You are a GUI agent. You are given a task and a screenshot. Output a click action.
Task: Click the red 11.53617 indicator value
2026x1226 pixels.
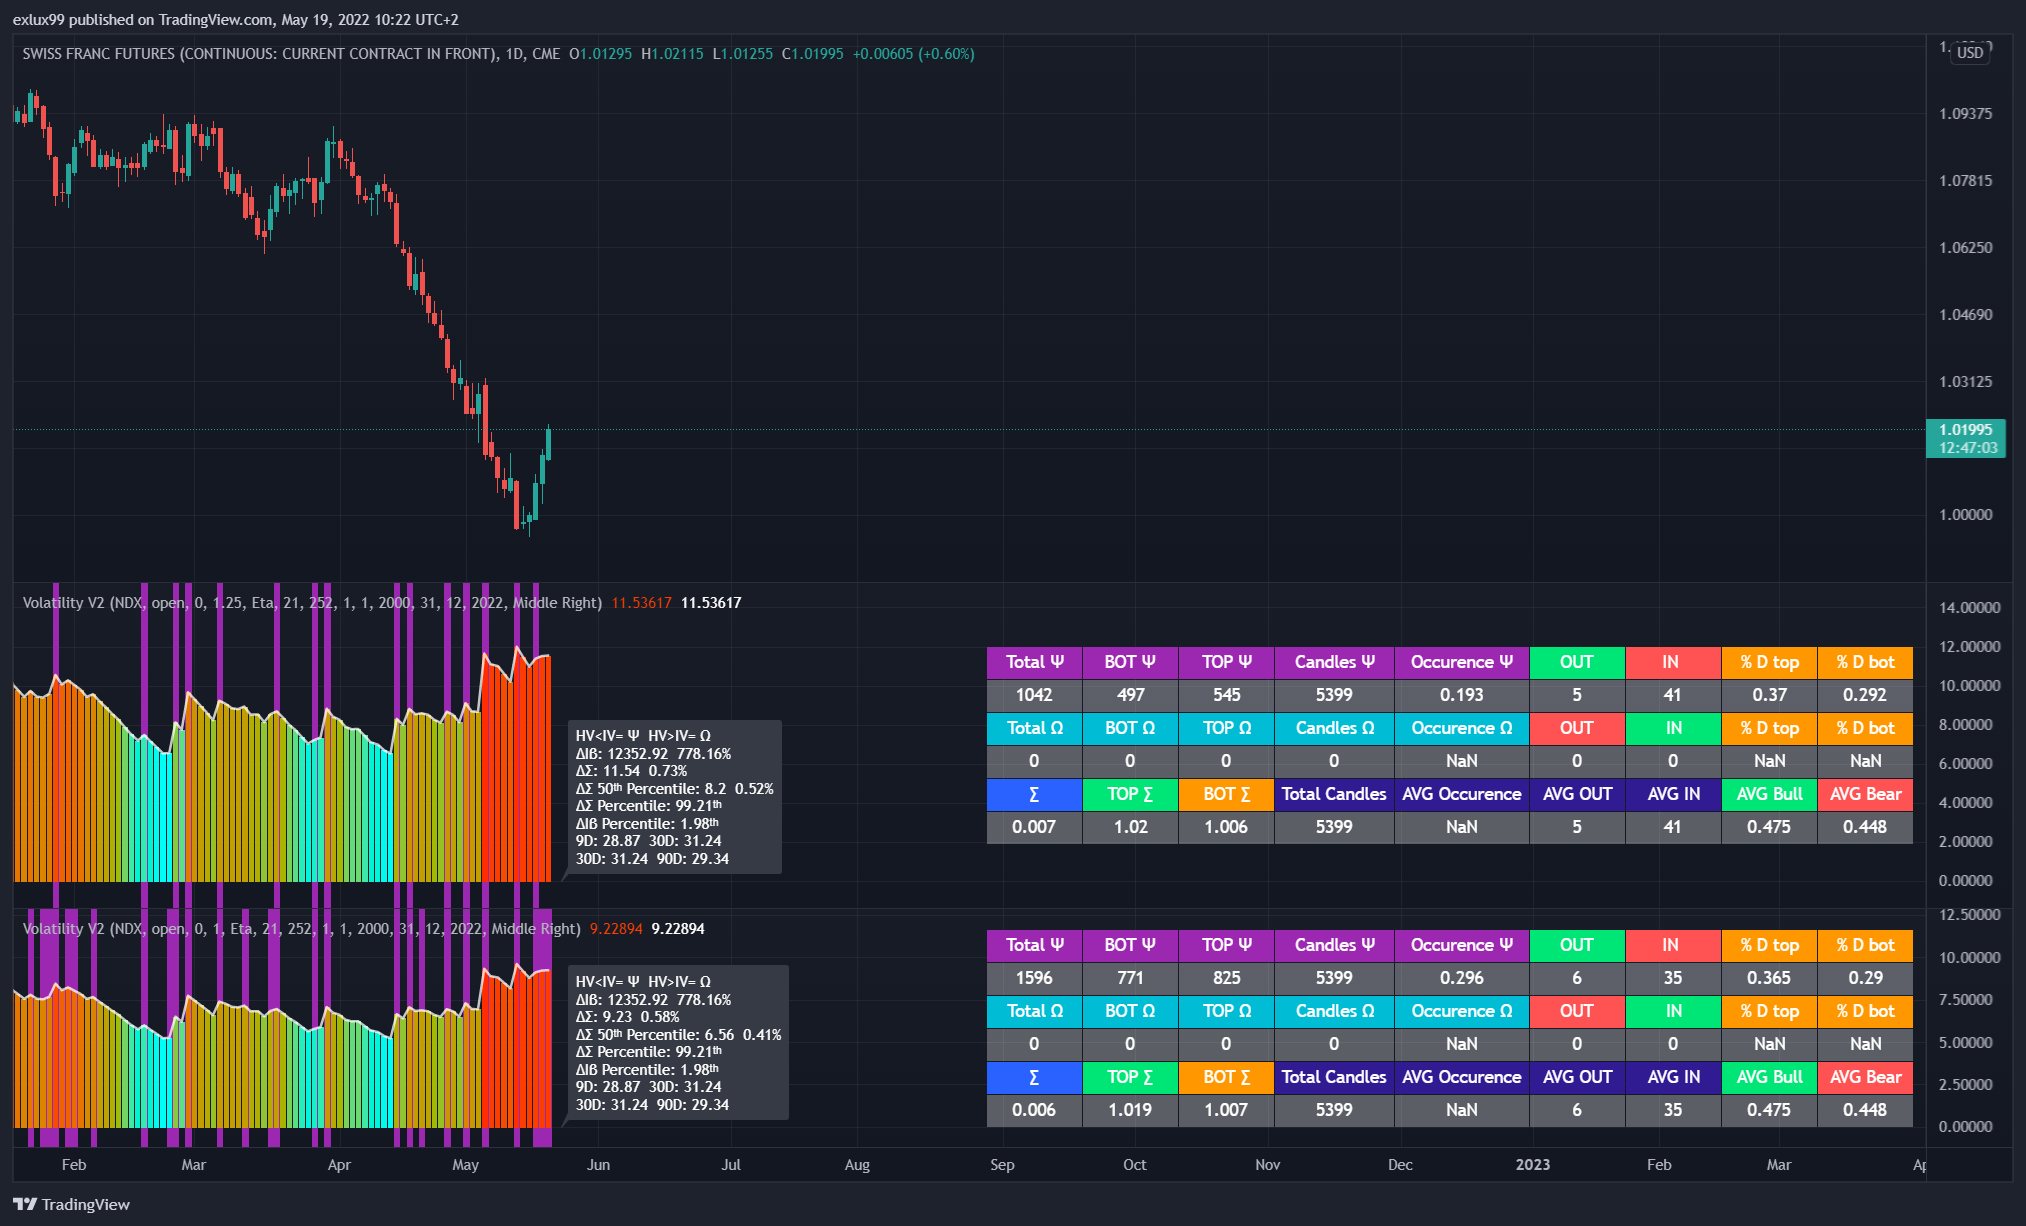[641, 603]
